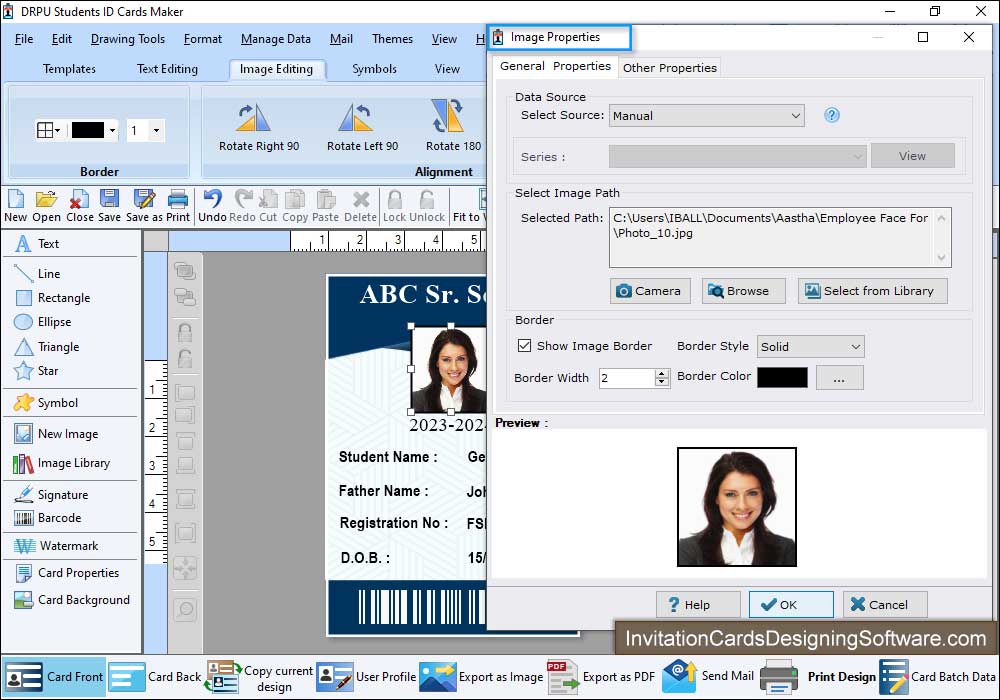Switch to Templates ribbon tab
This screenshot has height=700, width=1000.
pyautogui.click(x=69, y=69)
